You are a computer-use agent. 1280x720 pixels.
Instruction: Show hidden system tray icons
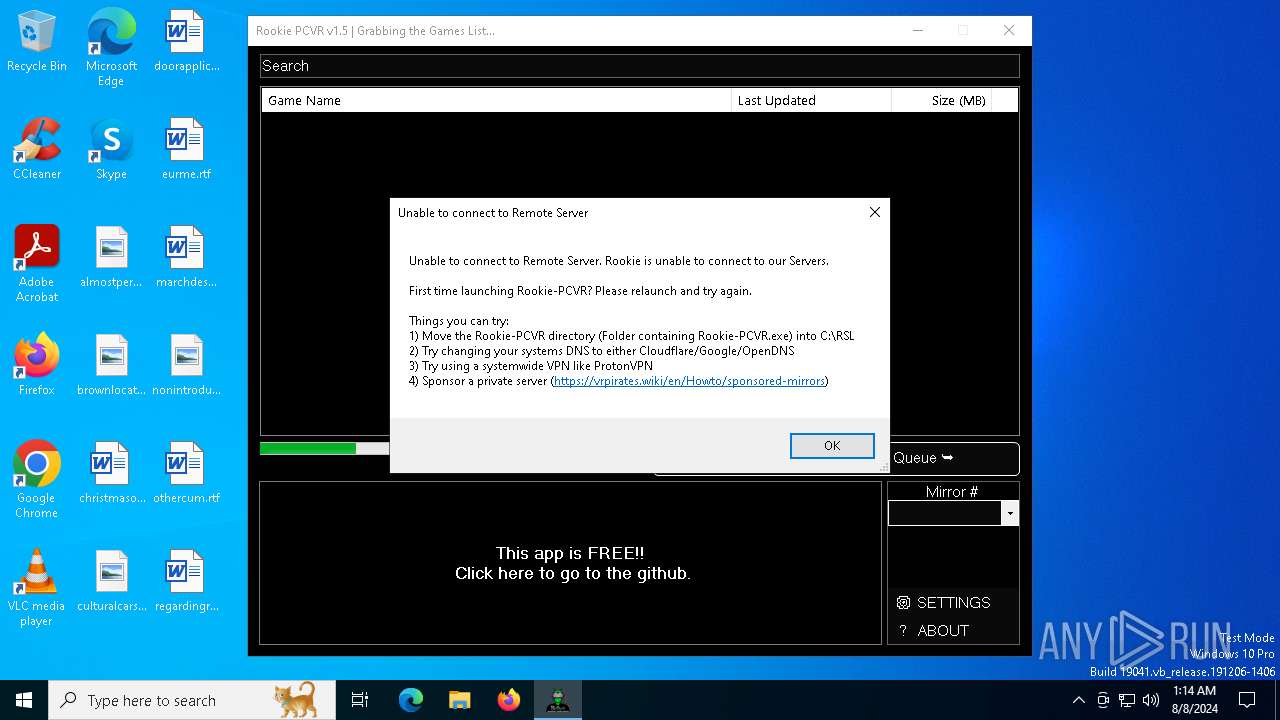(1078, 700)
